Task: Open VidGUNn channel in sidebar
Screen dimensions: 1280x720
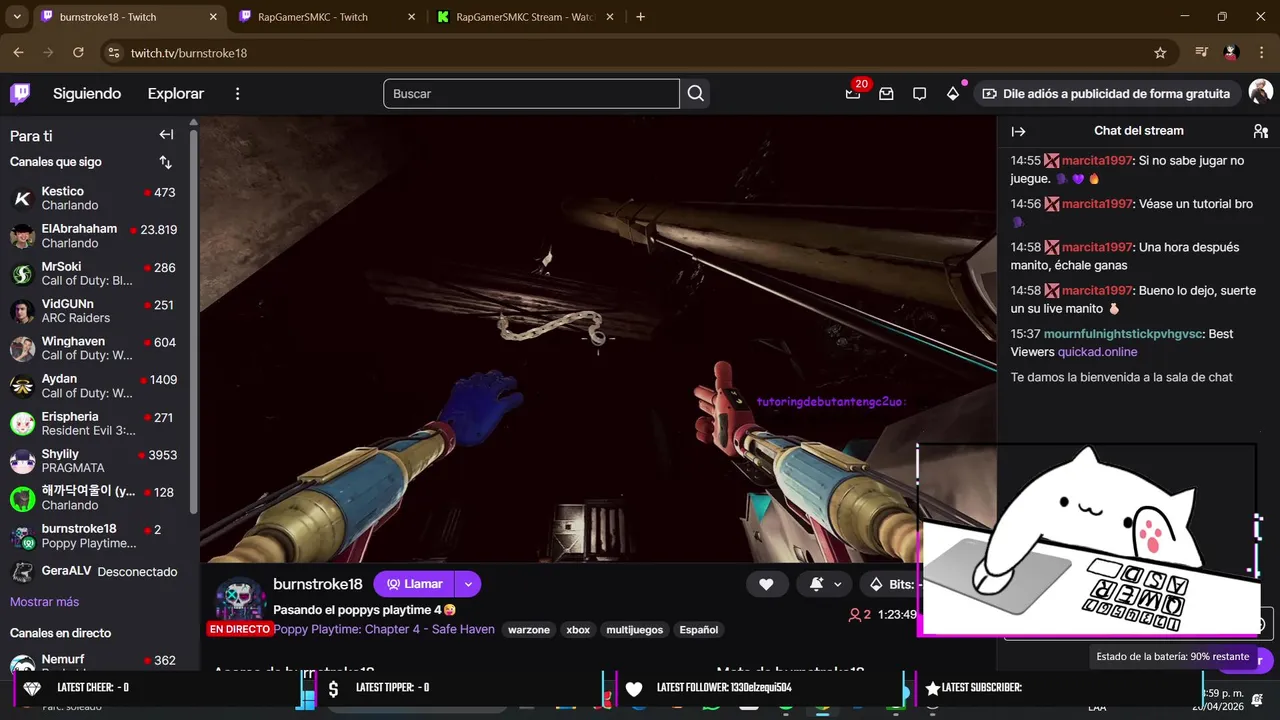Action: pyautogui.click(x=96, y=311)
